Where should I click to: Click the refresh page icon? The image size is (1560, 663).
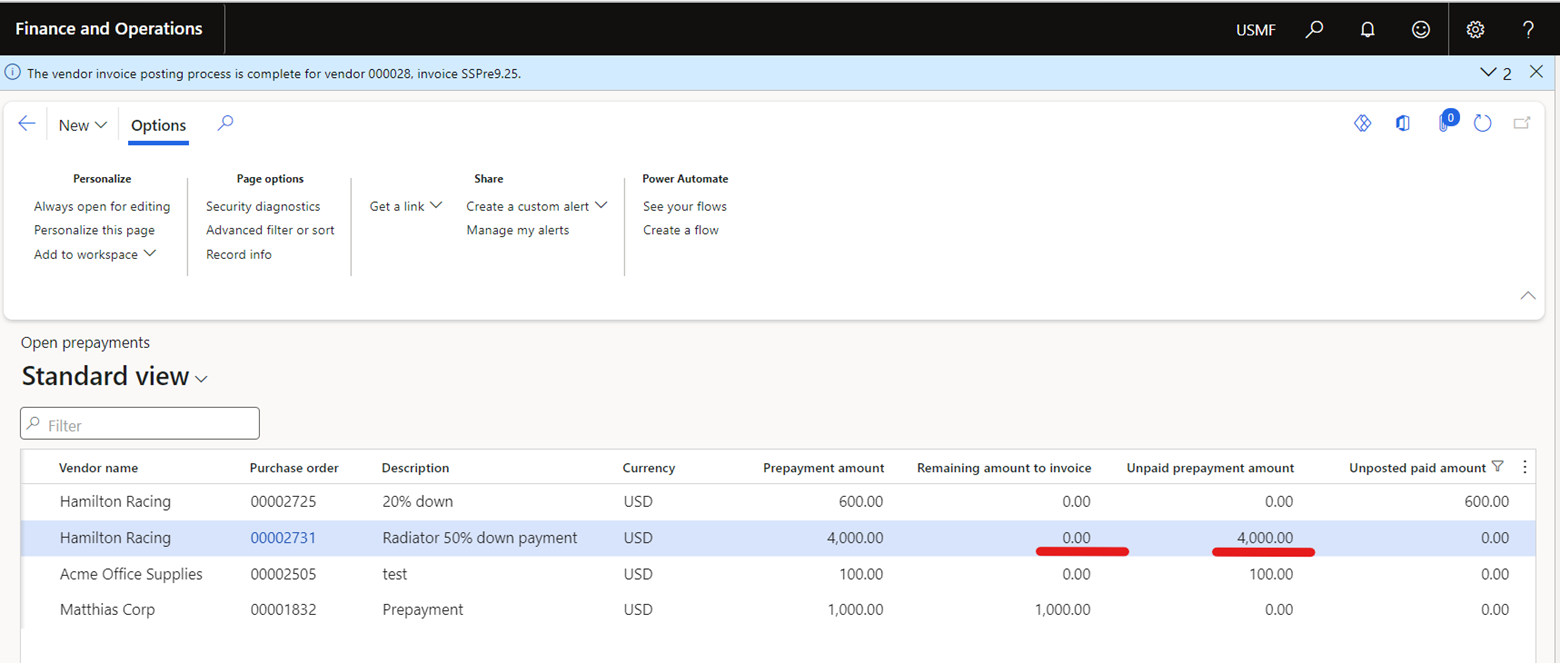point(1483,123)
